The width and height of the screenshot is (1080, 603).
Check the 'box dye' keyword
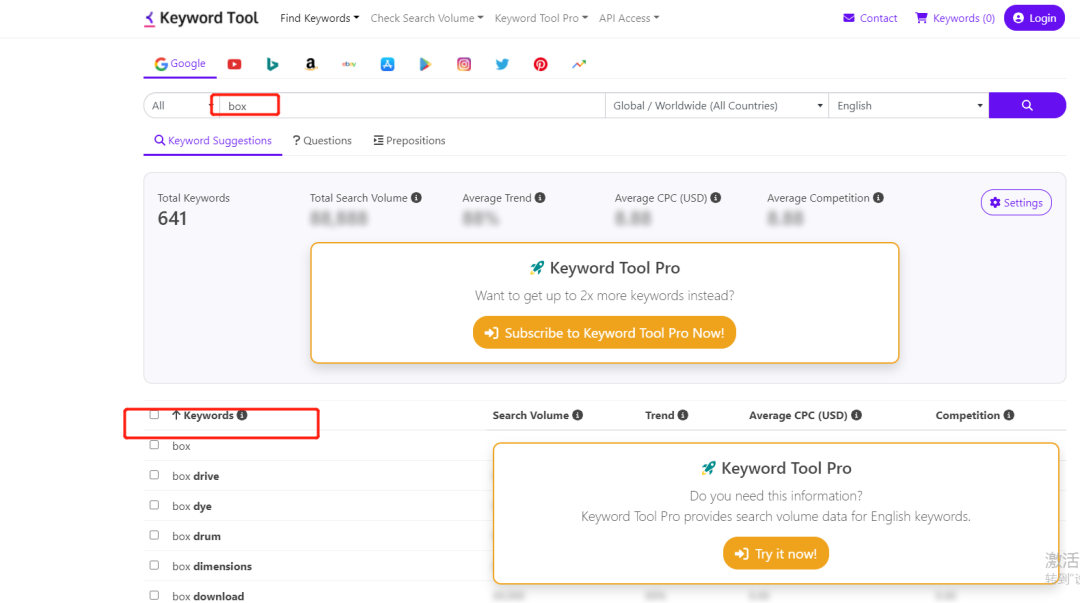(x=154, y=505)
